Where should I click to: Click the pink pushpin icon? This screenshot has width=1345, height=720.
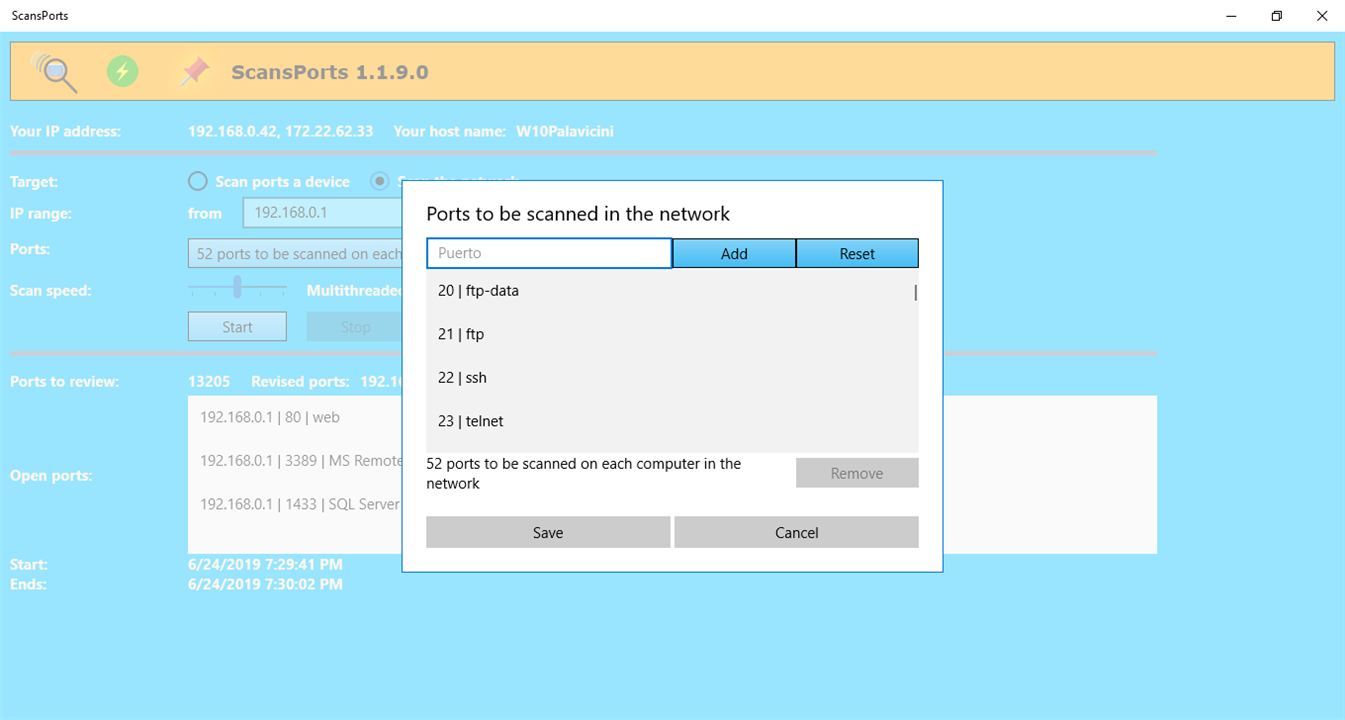tap(194, 72)
